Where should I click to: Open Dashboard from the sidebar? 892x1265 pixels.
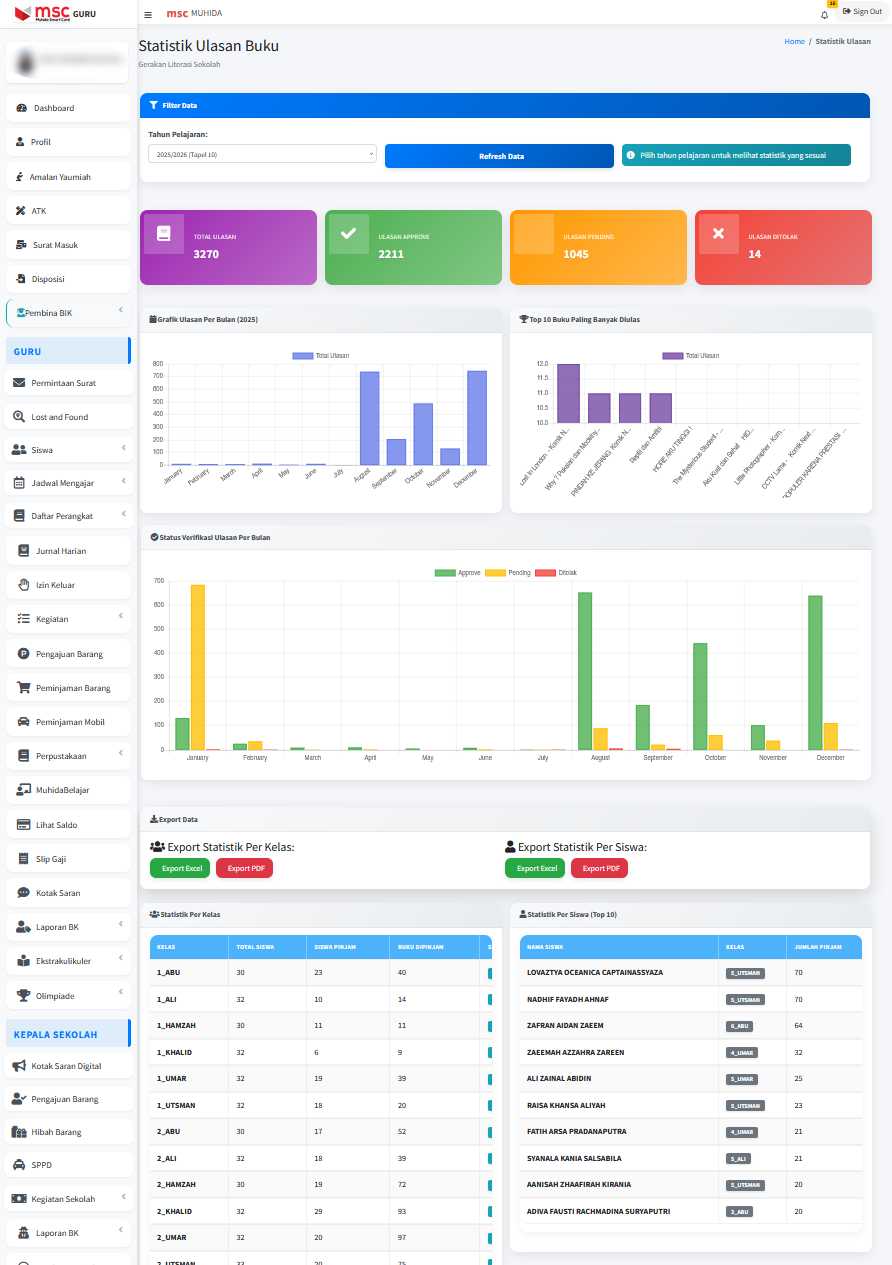coord(54,108)
